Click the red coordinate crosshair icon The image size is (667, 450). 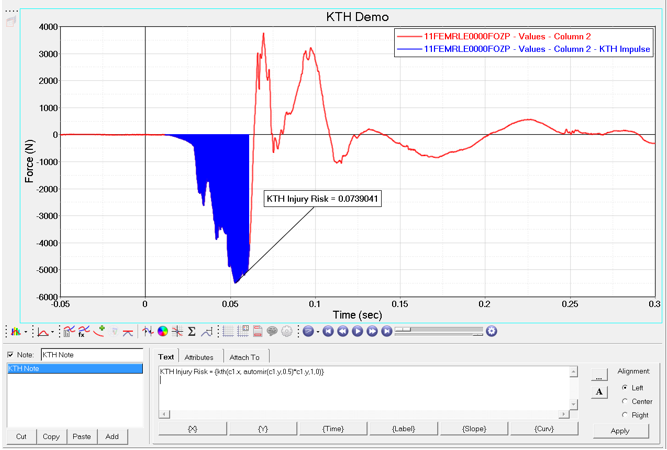tap(177, 331)
